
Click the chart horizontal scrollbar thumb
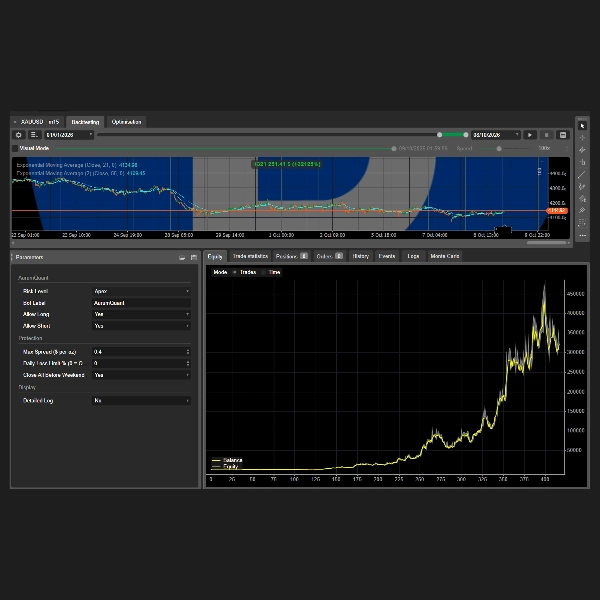546,243
